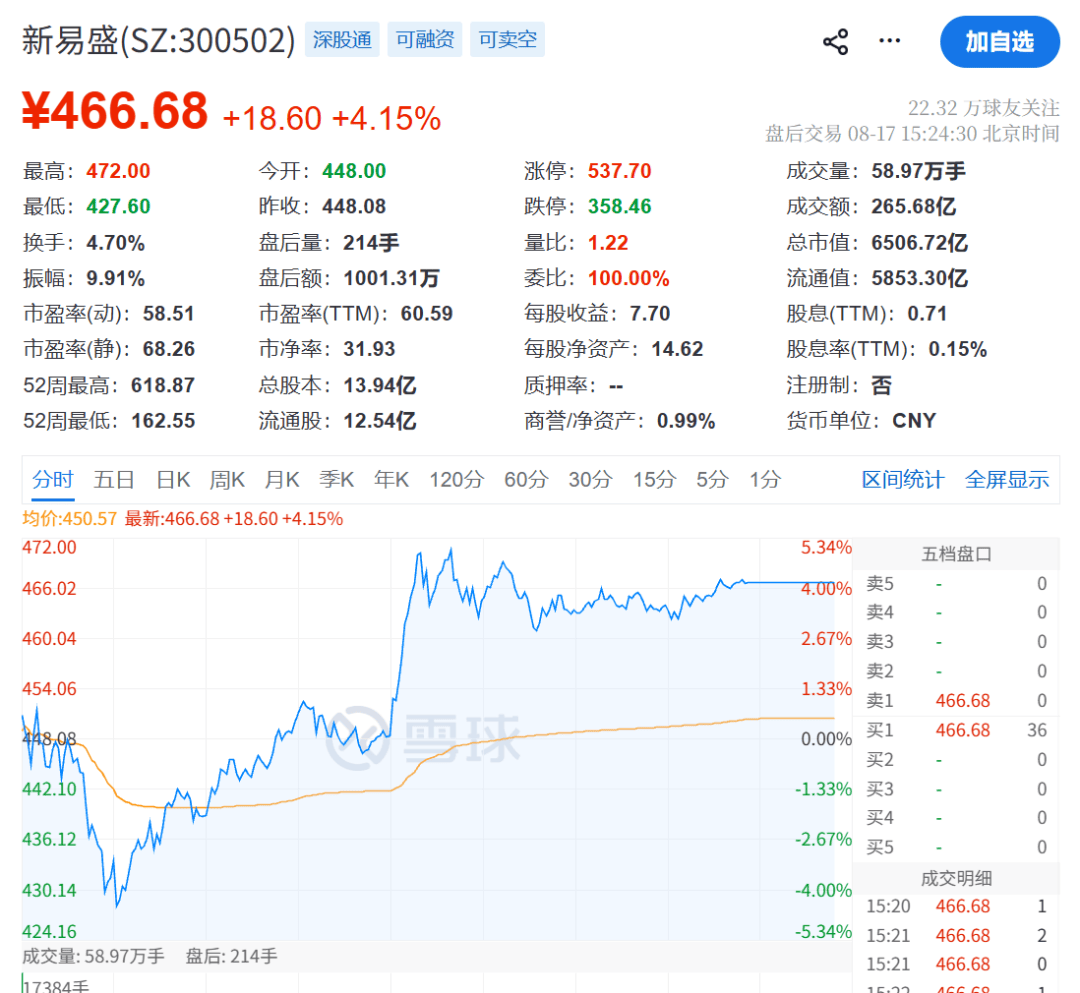Click the 商誉/净资产 value 0.99%
The image size is (1080, 993).
686,421
